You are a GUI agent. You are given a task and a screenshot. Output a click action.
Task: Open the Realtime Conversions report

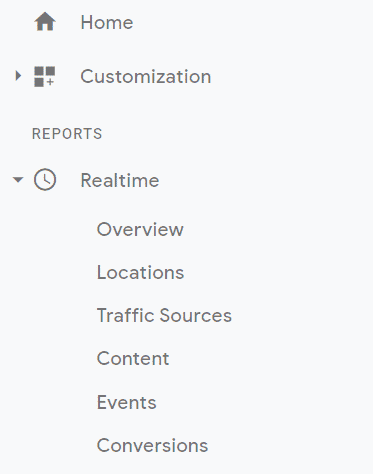click(152, 445)
